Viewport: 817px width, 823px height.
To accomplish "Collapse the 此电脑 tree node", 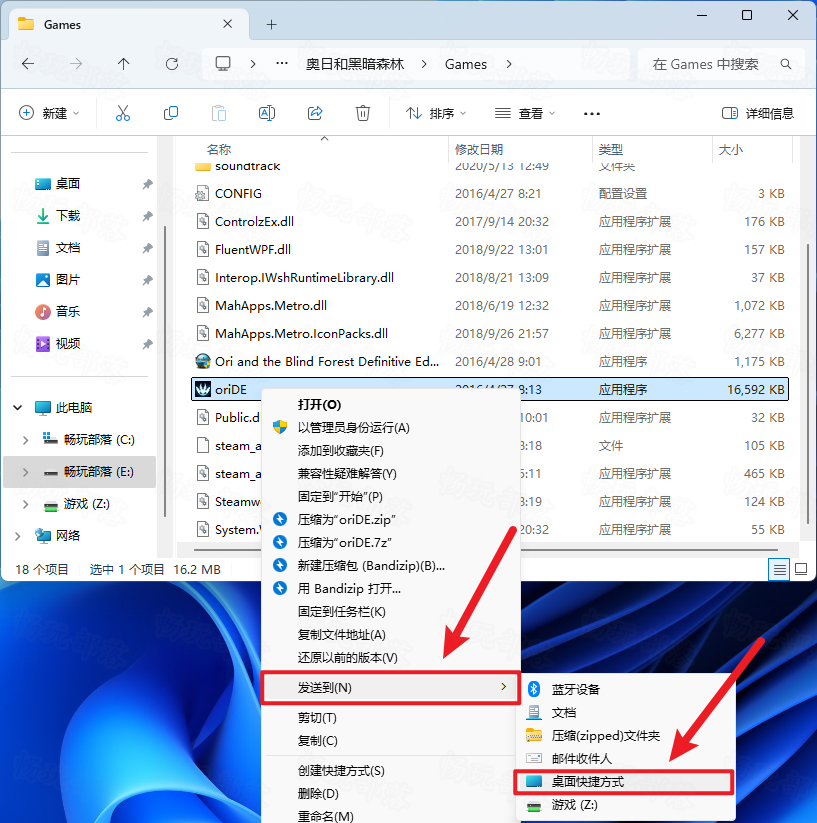I will 18,407.
